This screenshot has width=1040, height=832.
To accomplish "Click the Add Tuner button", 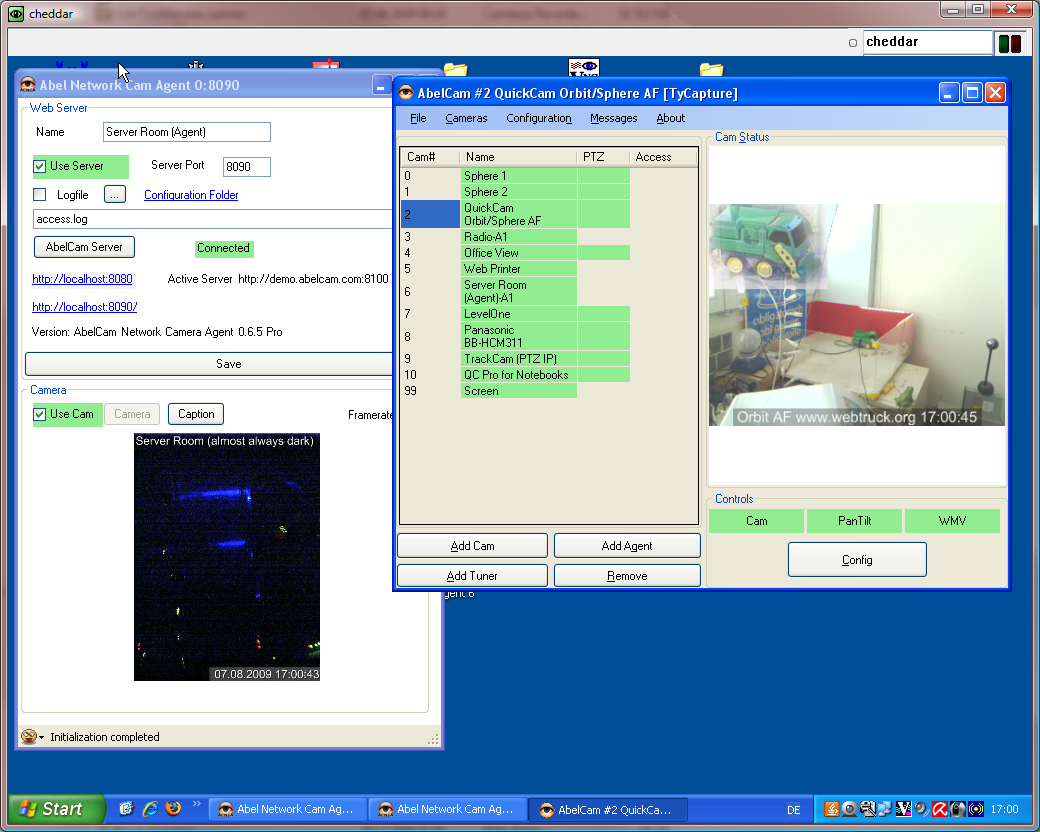I will (472, 576).
